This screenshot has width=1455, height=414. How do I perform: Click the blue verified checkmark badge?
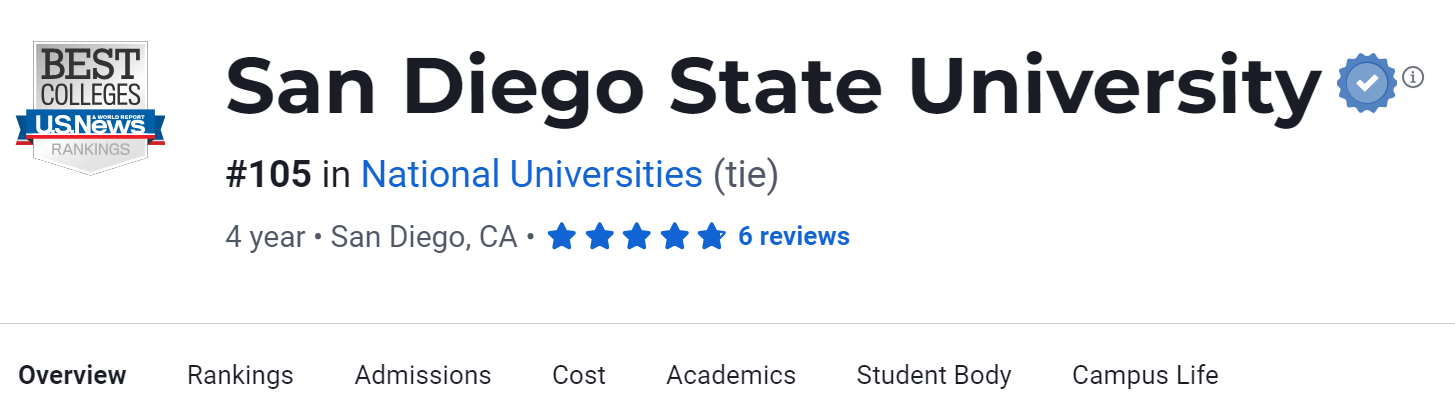[x=1367, y=83]
